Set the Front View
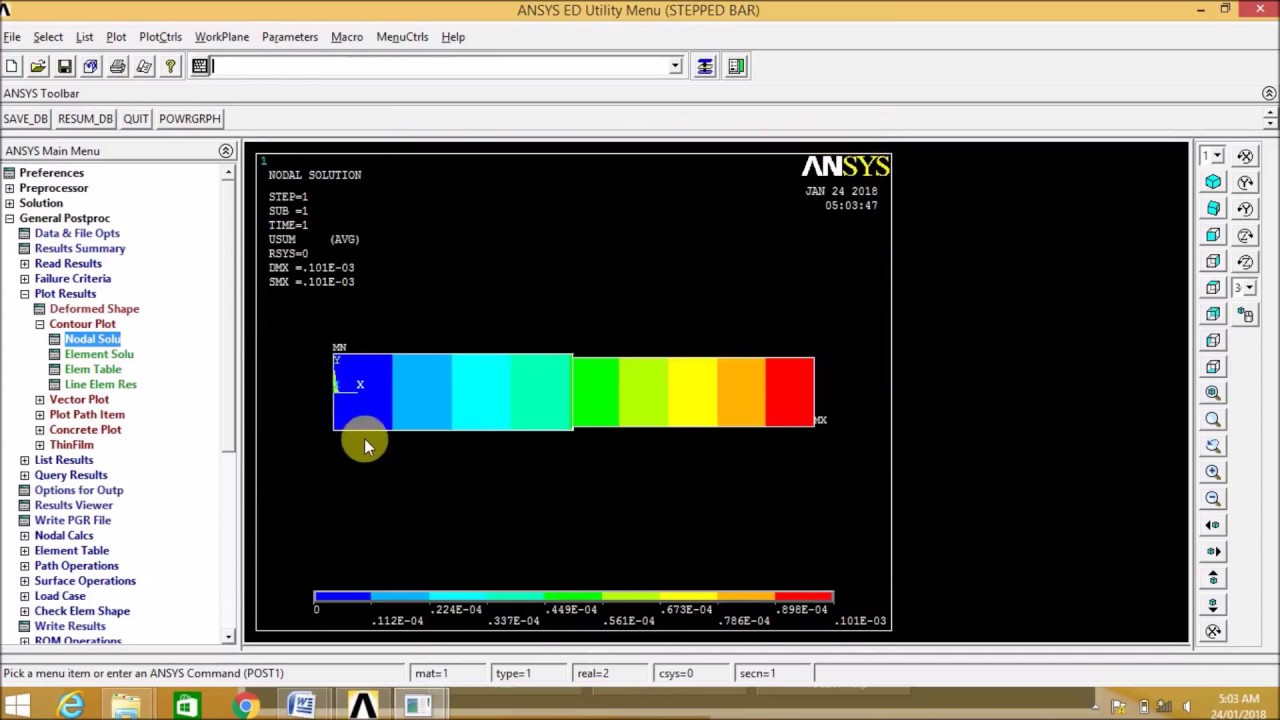1280x720 pixels. click(x=1213, y=235)
